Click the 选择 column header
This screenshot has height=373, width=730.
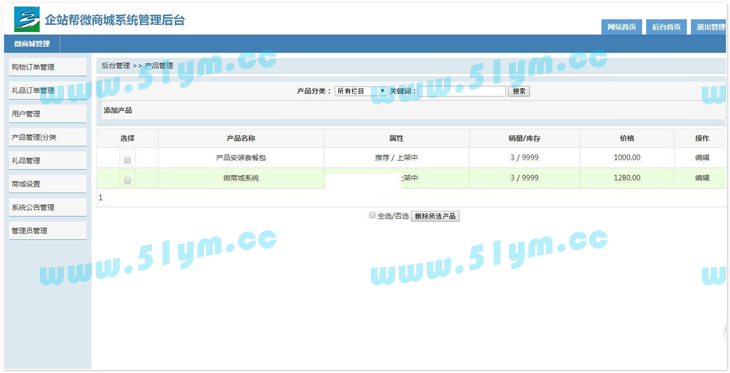click(x=128, y=138)
